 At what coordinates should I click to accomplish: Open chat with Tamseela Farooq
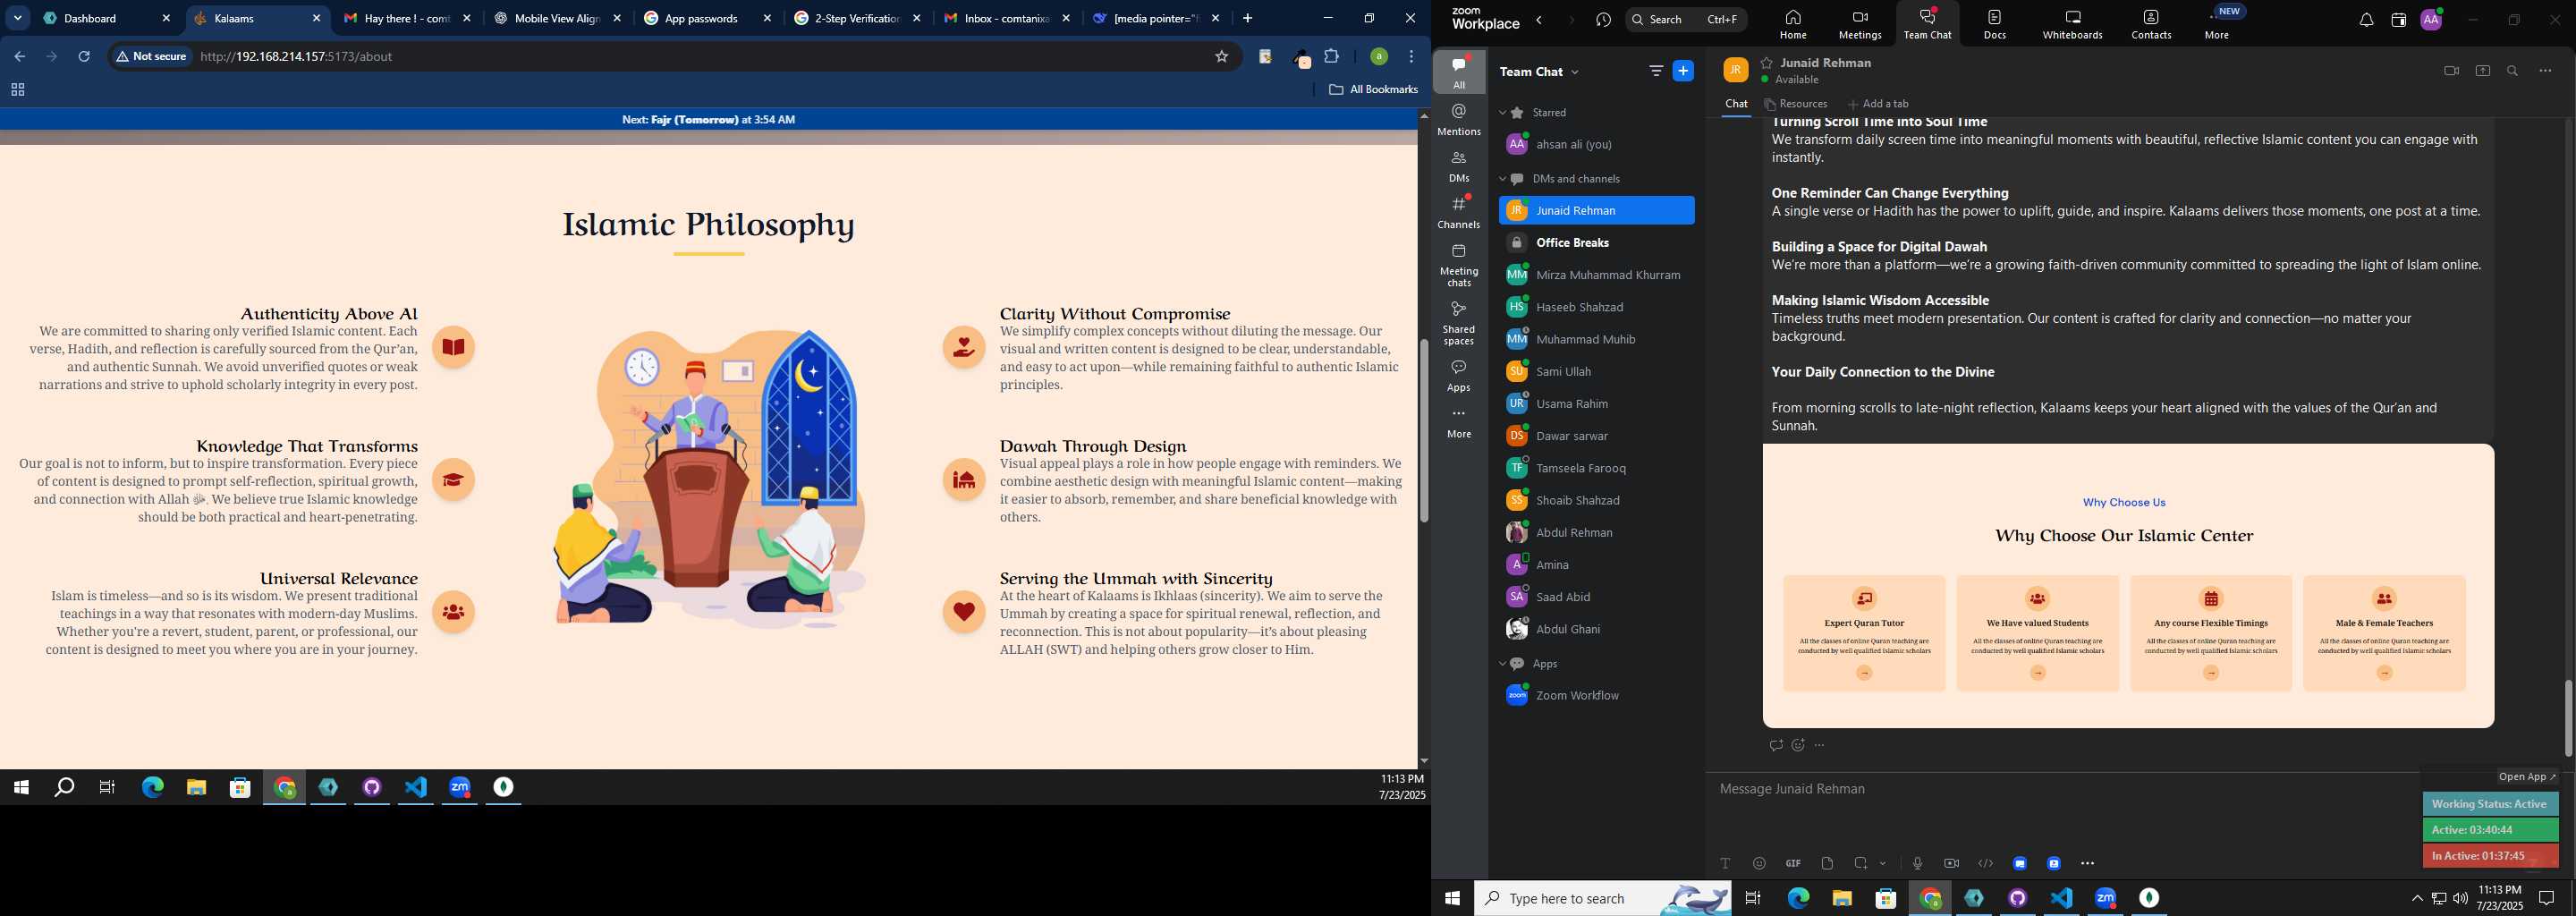point(1596,468)
